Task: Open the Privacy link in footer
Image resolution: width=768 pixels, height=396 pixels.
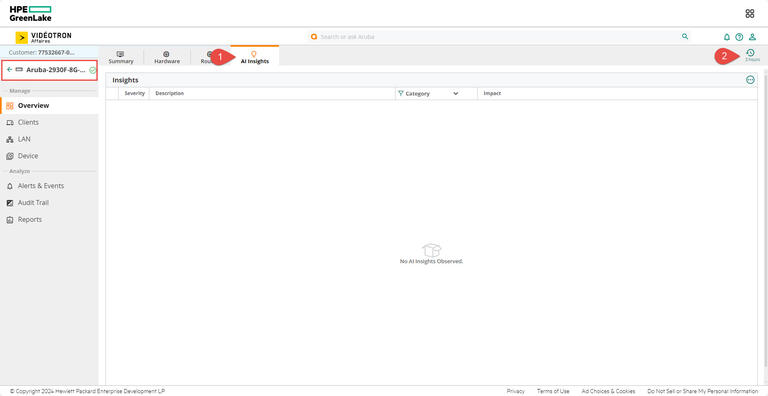Action: coord(515,391)
